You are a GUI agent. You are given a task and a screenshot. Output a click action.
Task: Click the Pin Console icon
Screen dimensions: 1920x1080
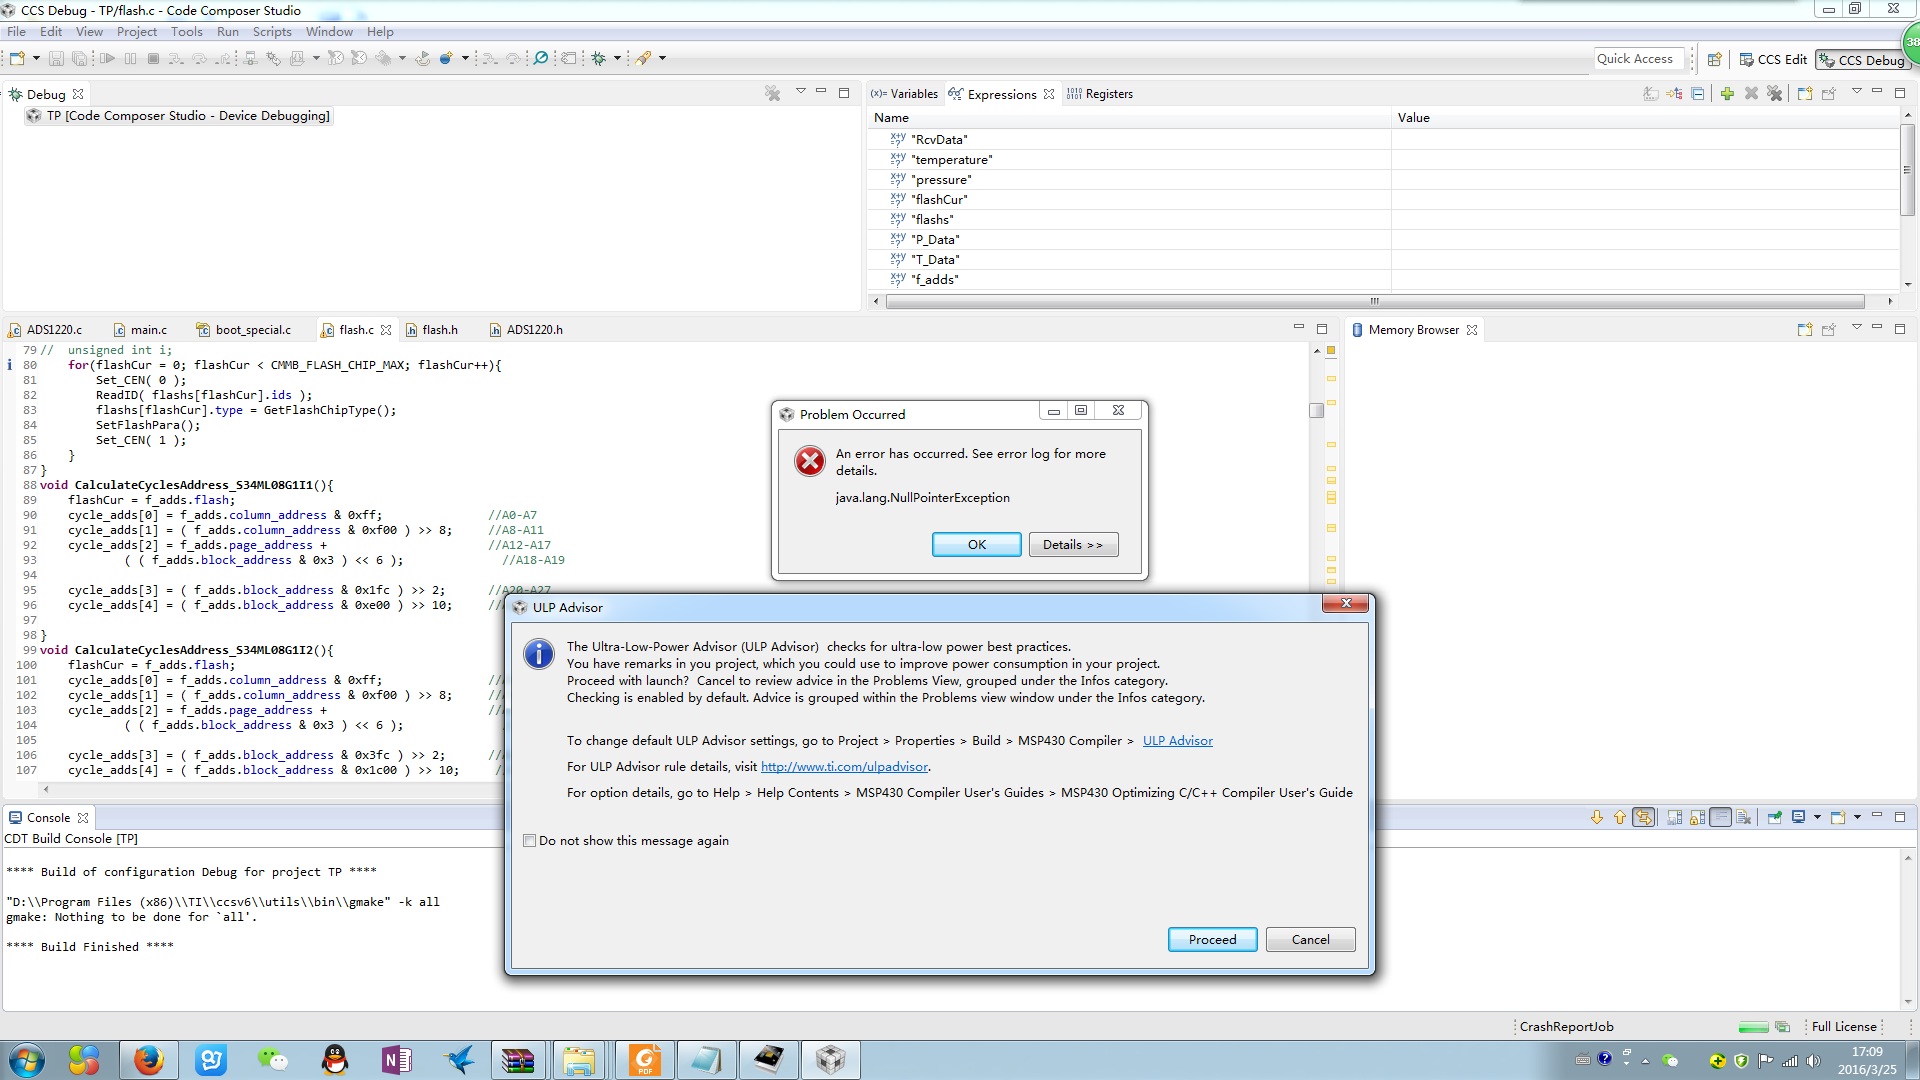pyautogui.click(x=1774, y=817)
